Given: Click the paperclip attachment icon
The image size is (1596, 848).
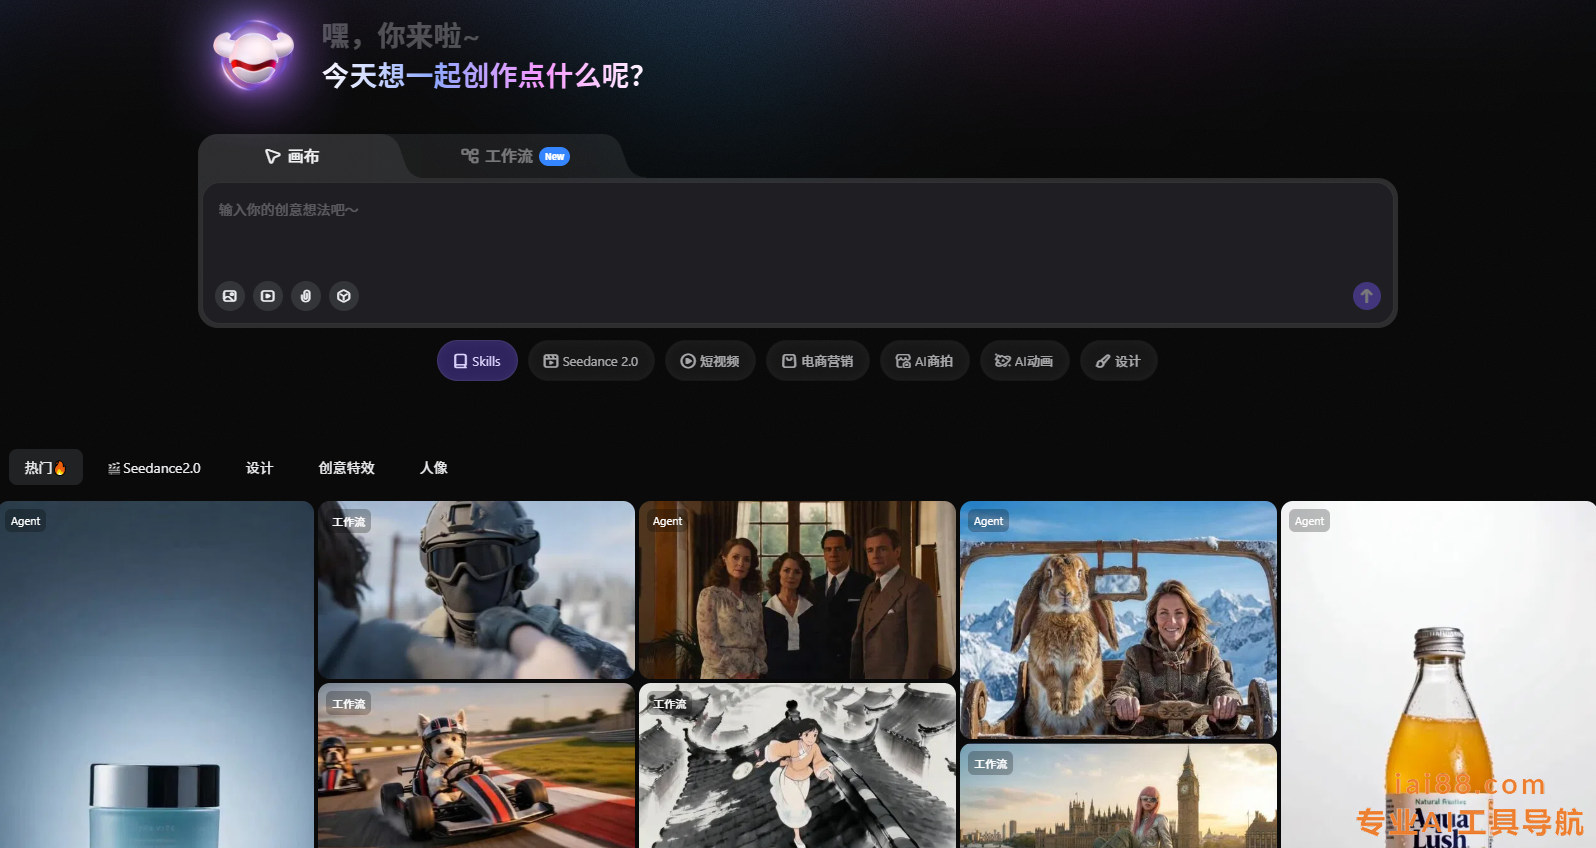Looking at the screenshot, I should 306,296.
